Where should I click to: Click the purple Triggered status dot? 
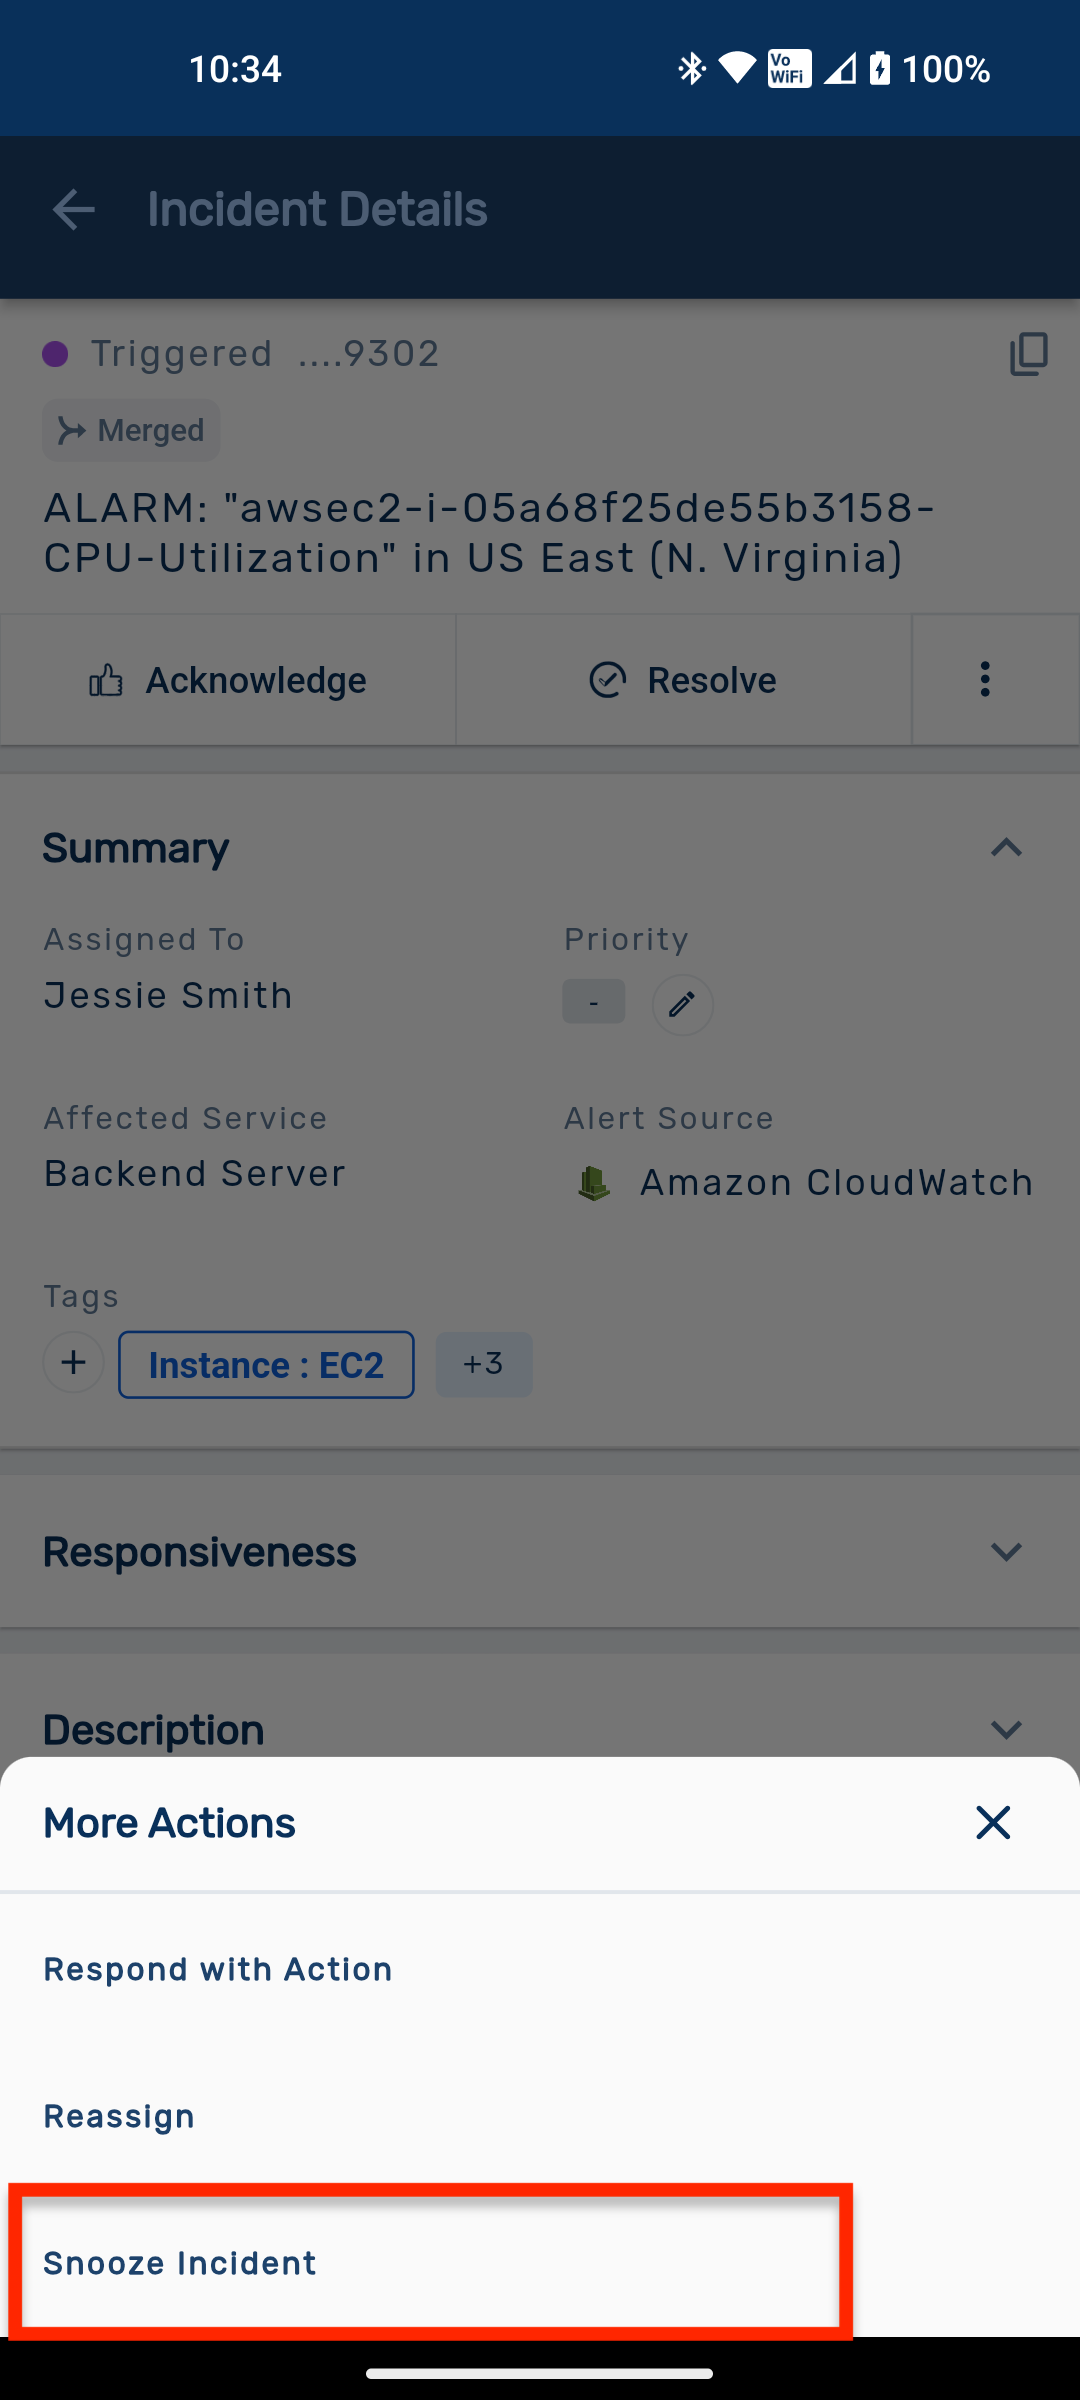pos(55,354)
